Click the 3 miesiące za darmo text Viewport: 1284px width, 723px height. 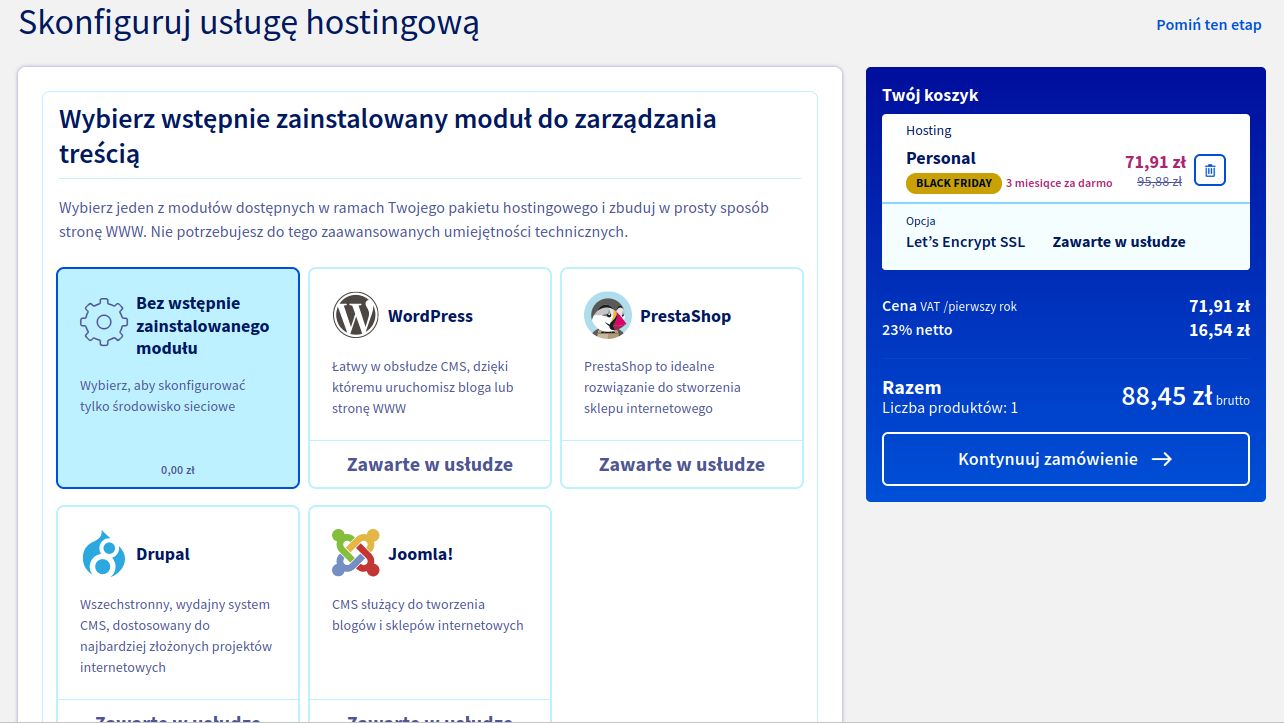point(1059,183)
